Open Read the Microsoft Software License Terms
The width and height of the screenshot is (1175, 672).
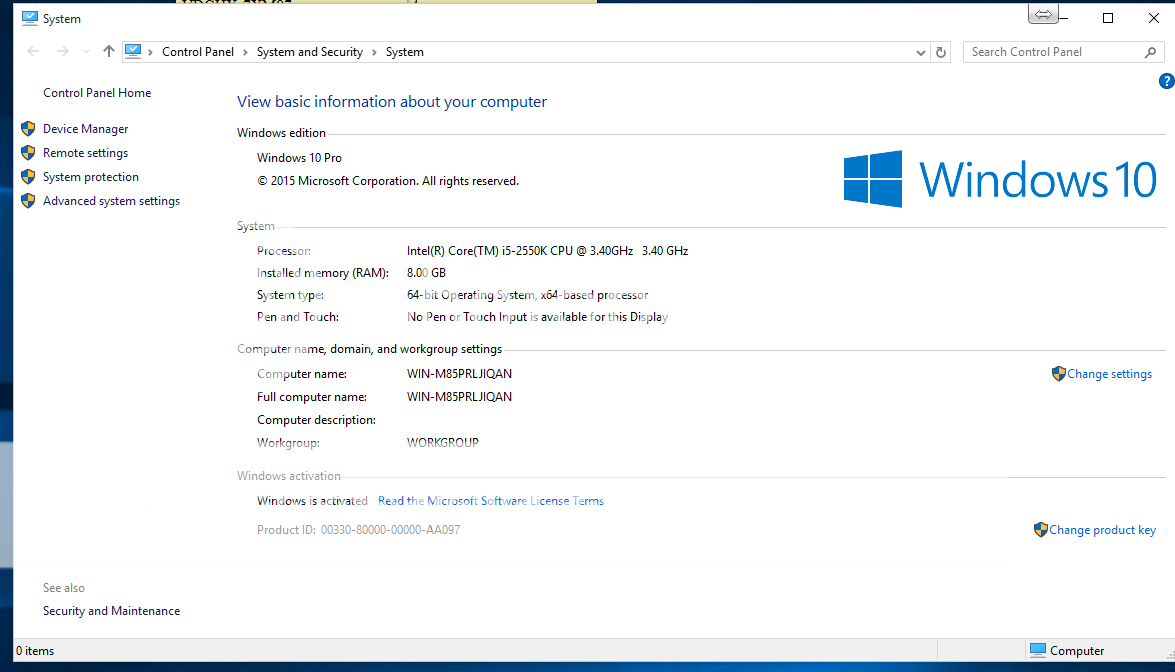point(491,501)
